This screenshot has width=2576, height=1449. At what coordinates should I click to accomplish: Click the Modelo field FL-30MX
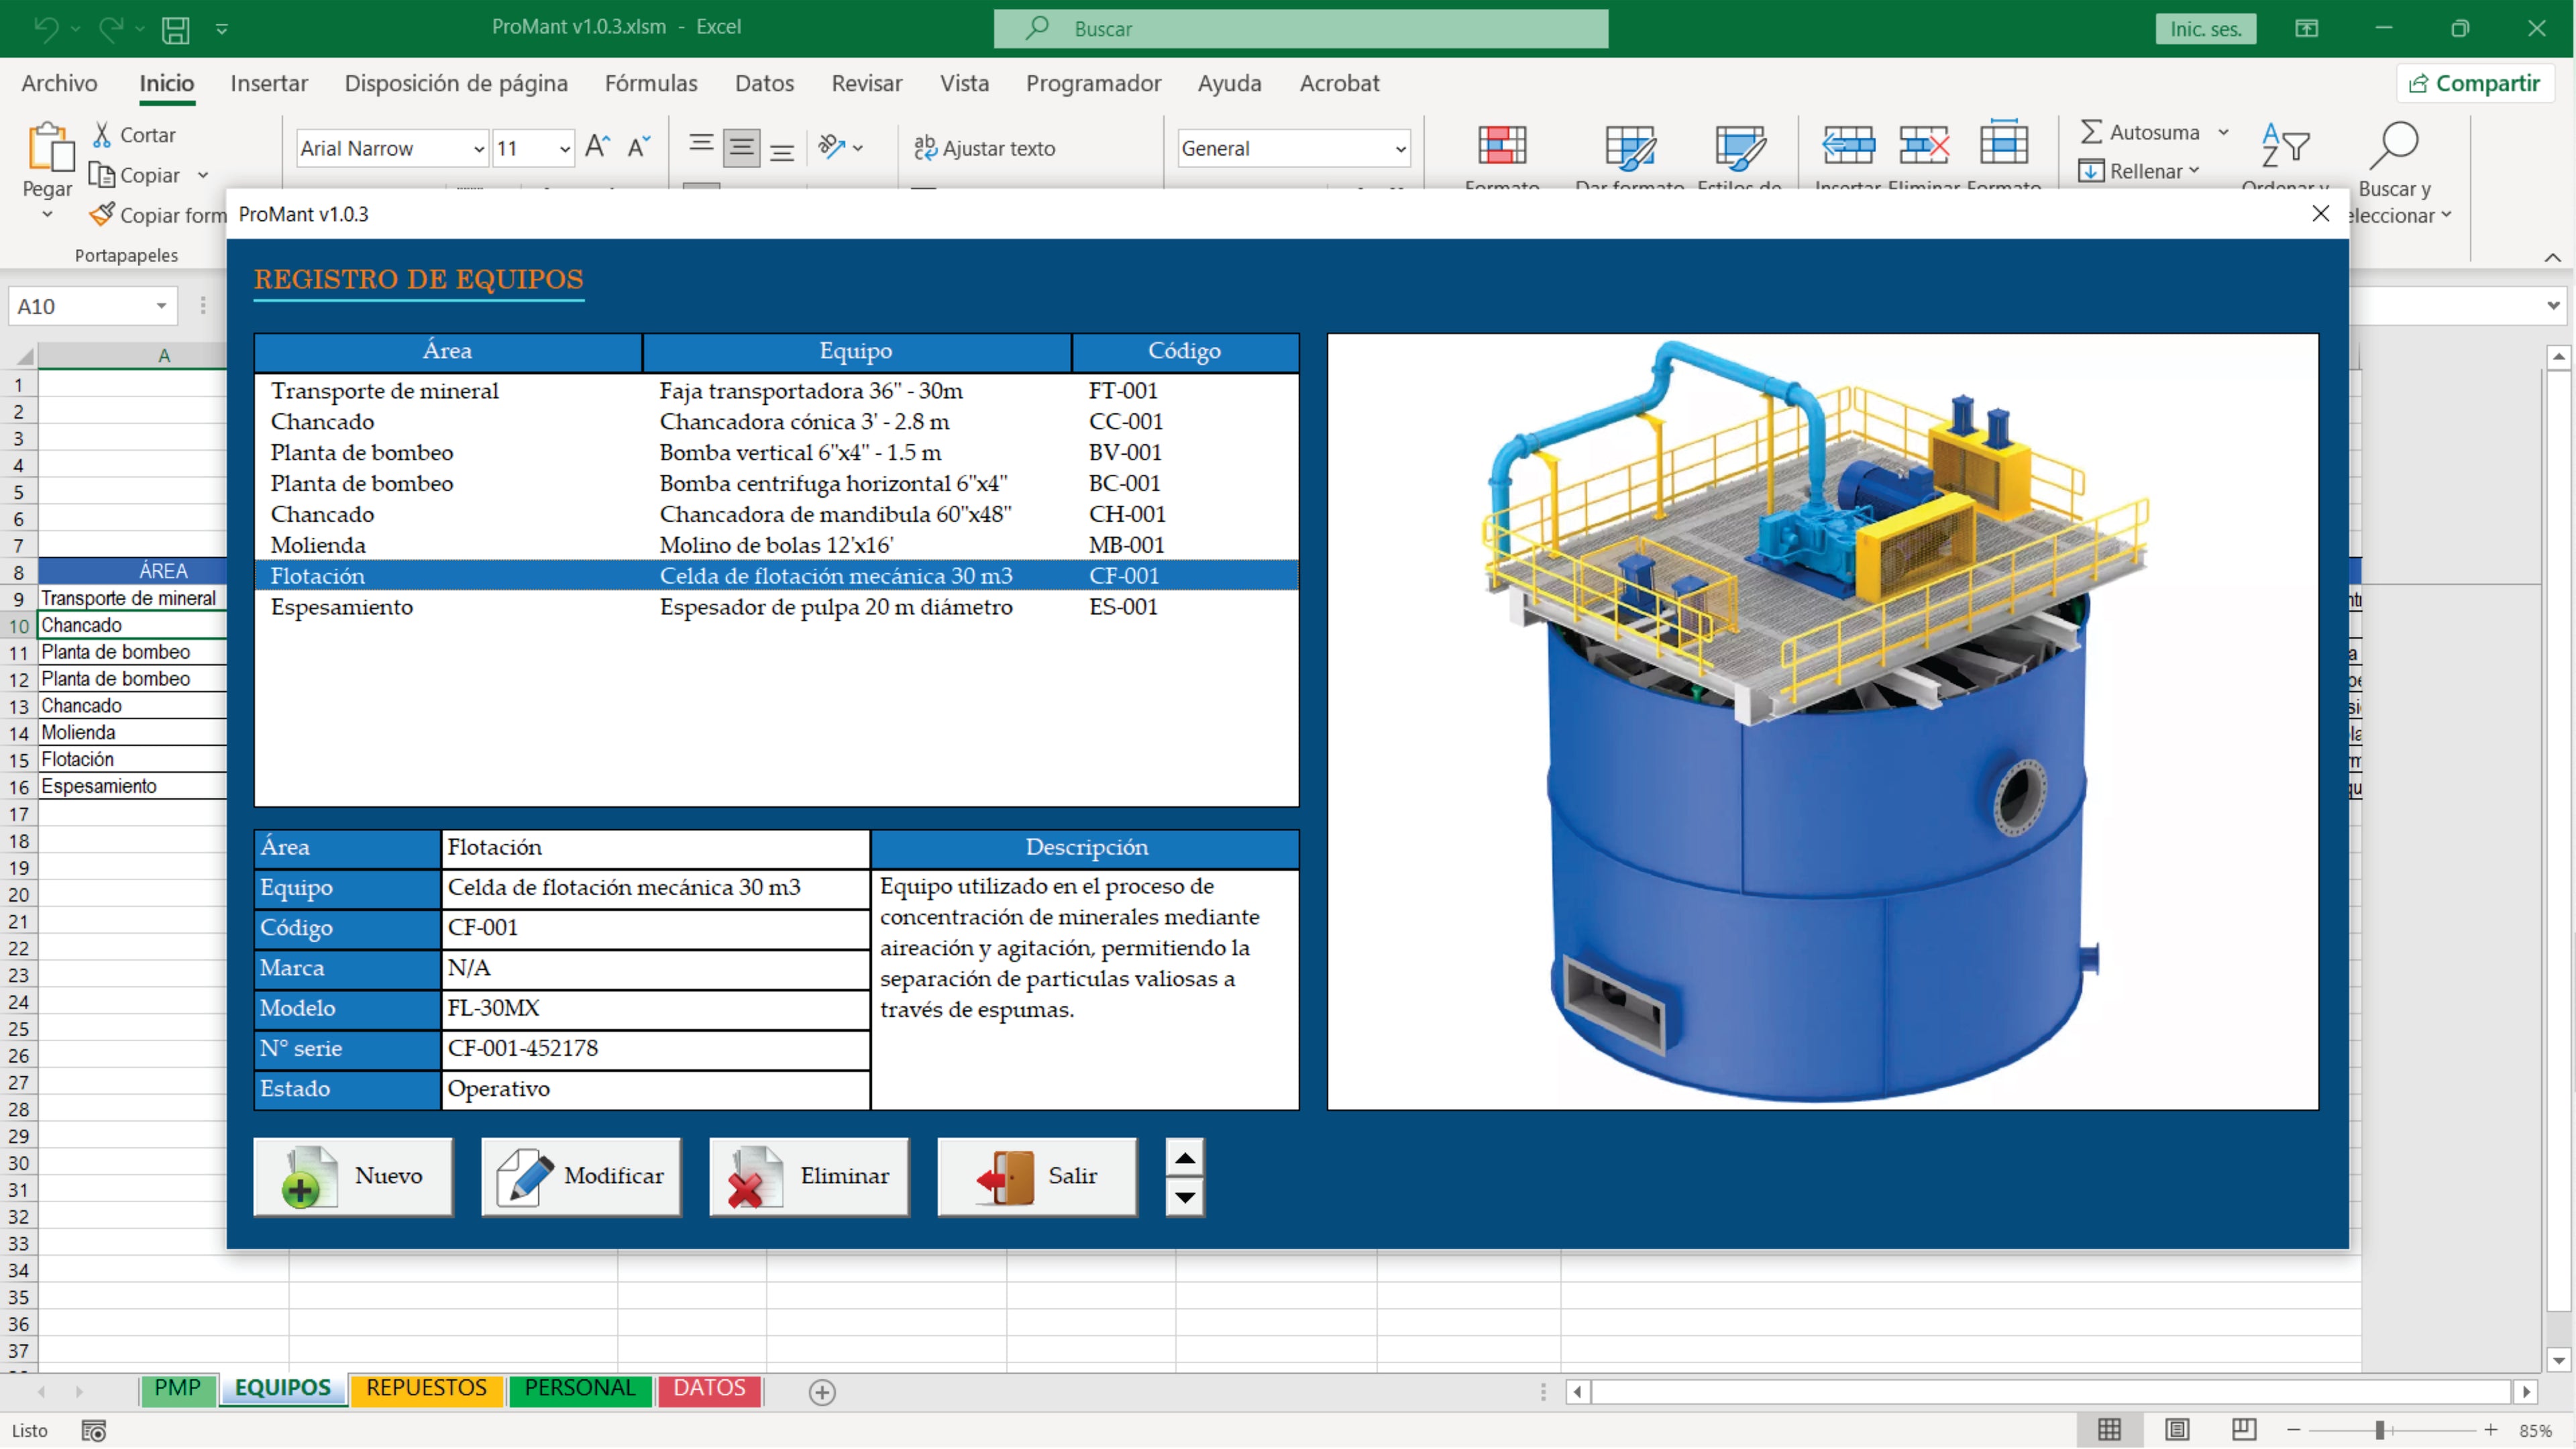tap(655, 1008)
